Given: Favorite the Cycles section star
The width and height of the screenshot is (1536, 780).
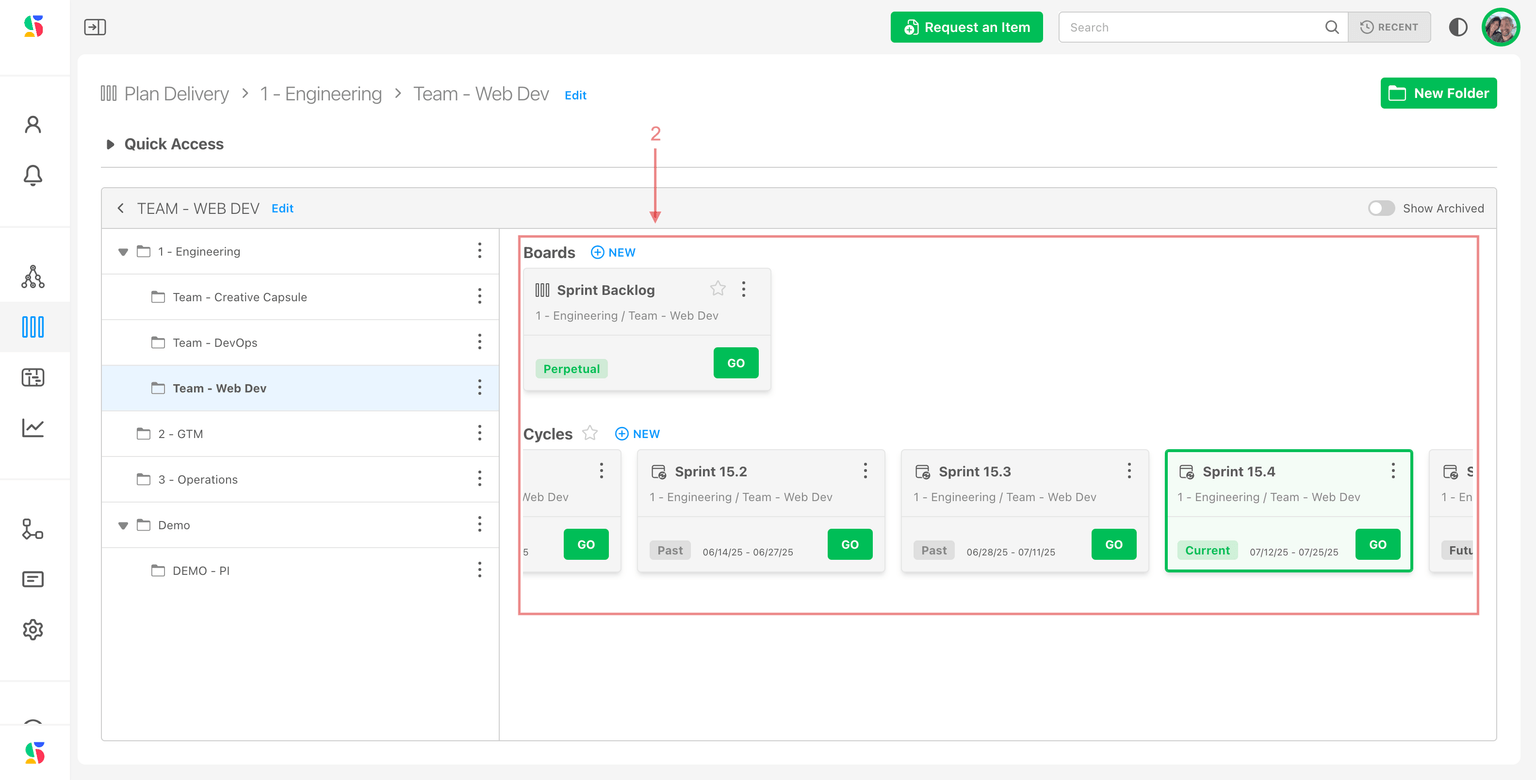Looking at the screenshot, I should point(590,433).
